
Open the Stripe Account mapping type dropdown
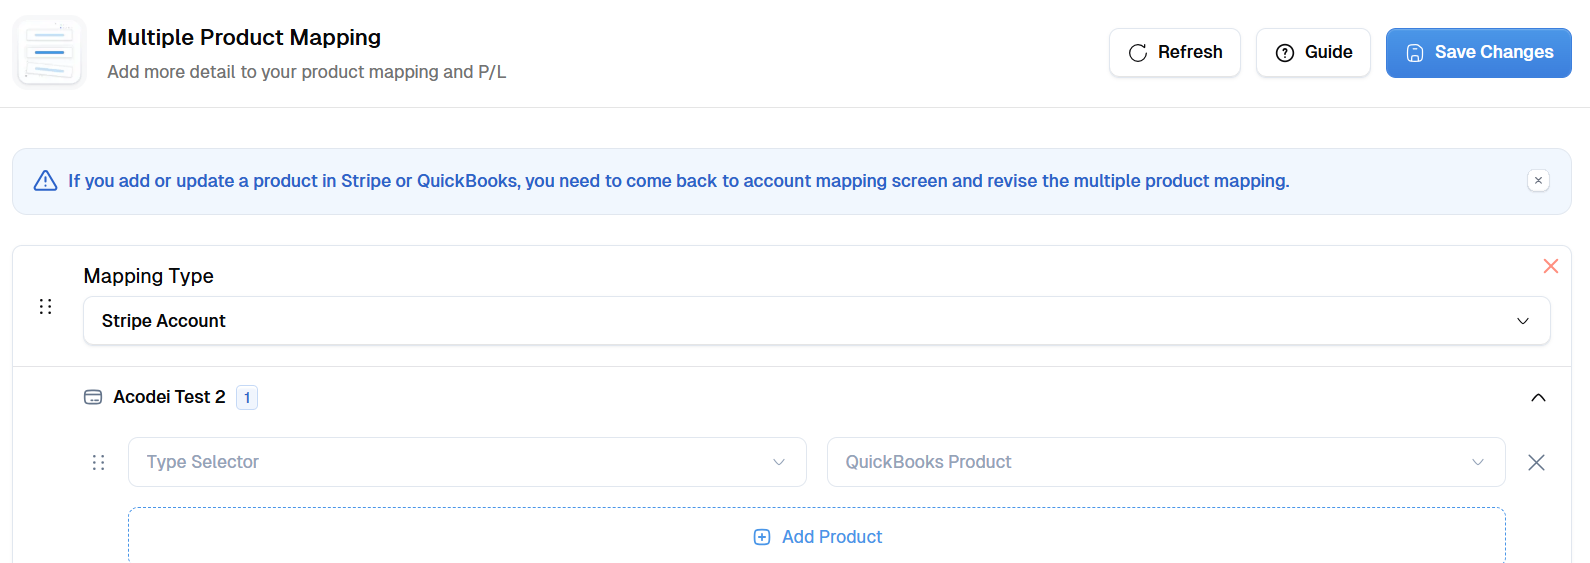(816, 321)
